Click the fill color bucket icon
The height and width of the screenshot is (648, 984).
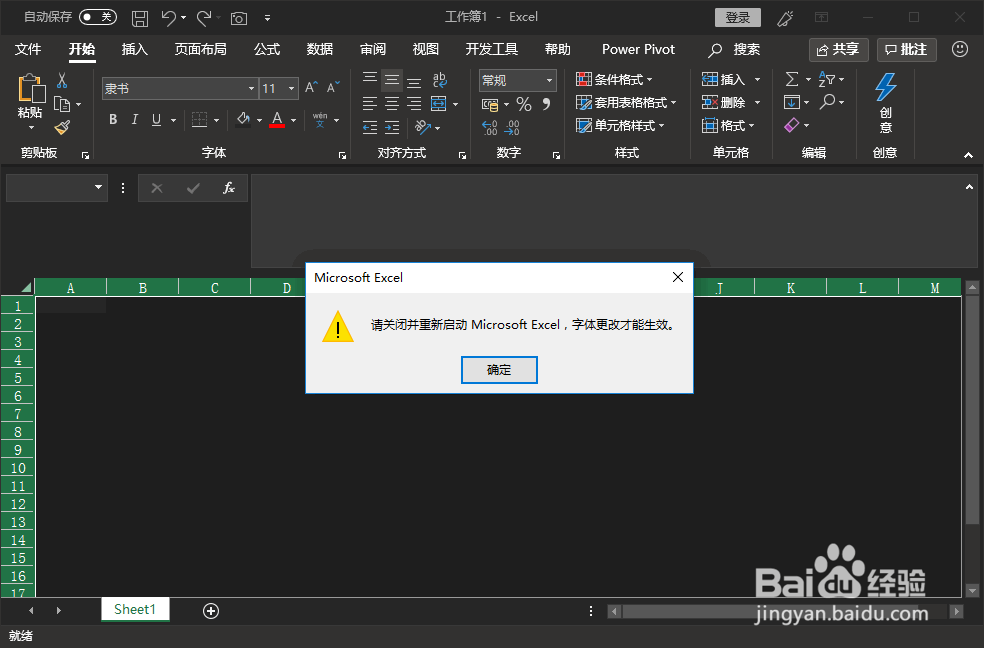(243, 119)
